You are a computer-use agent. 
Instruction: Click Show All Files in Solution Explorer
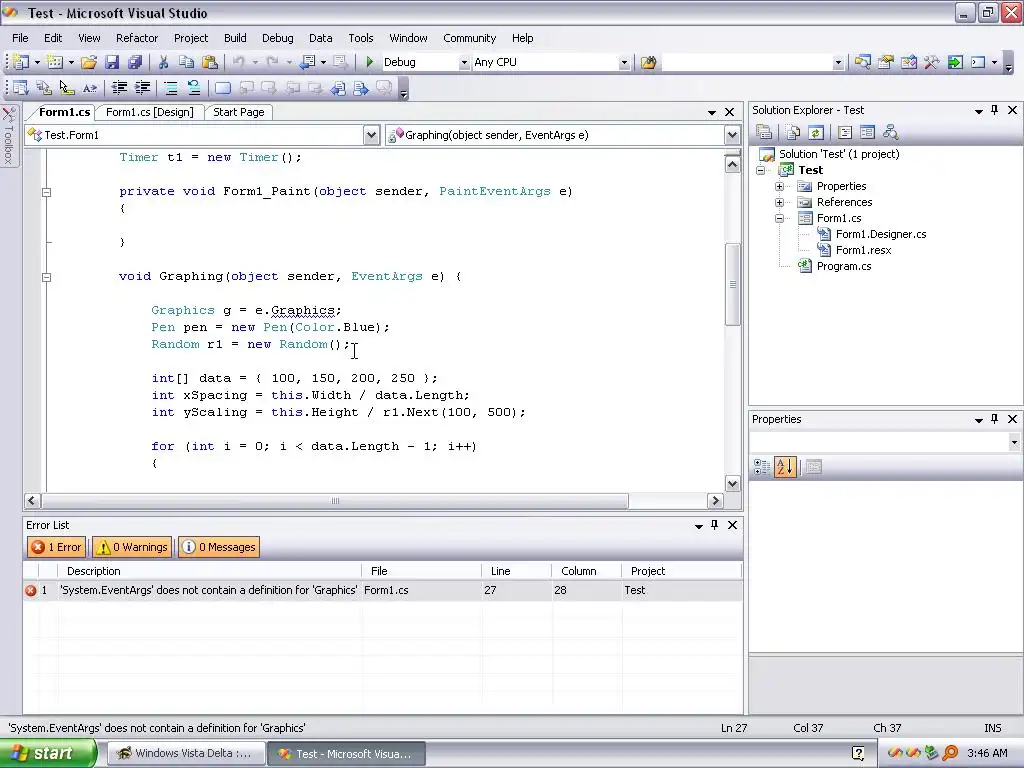793,133
